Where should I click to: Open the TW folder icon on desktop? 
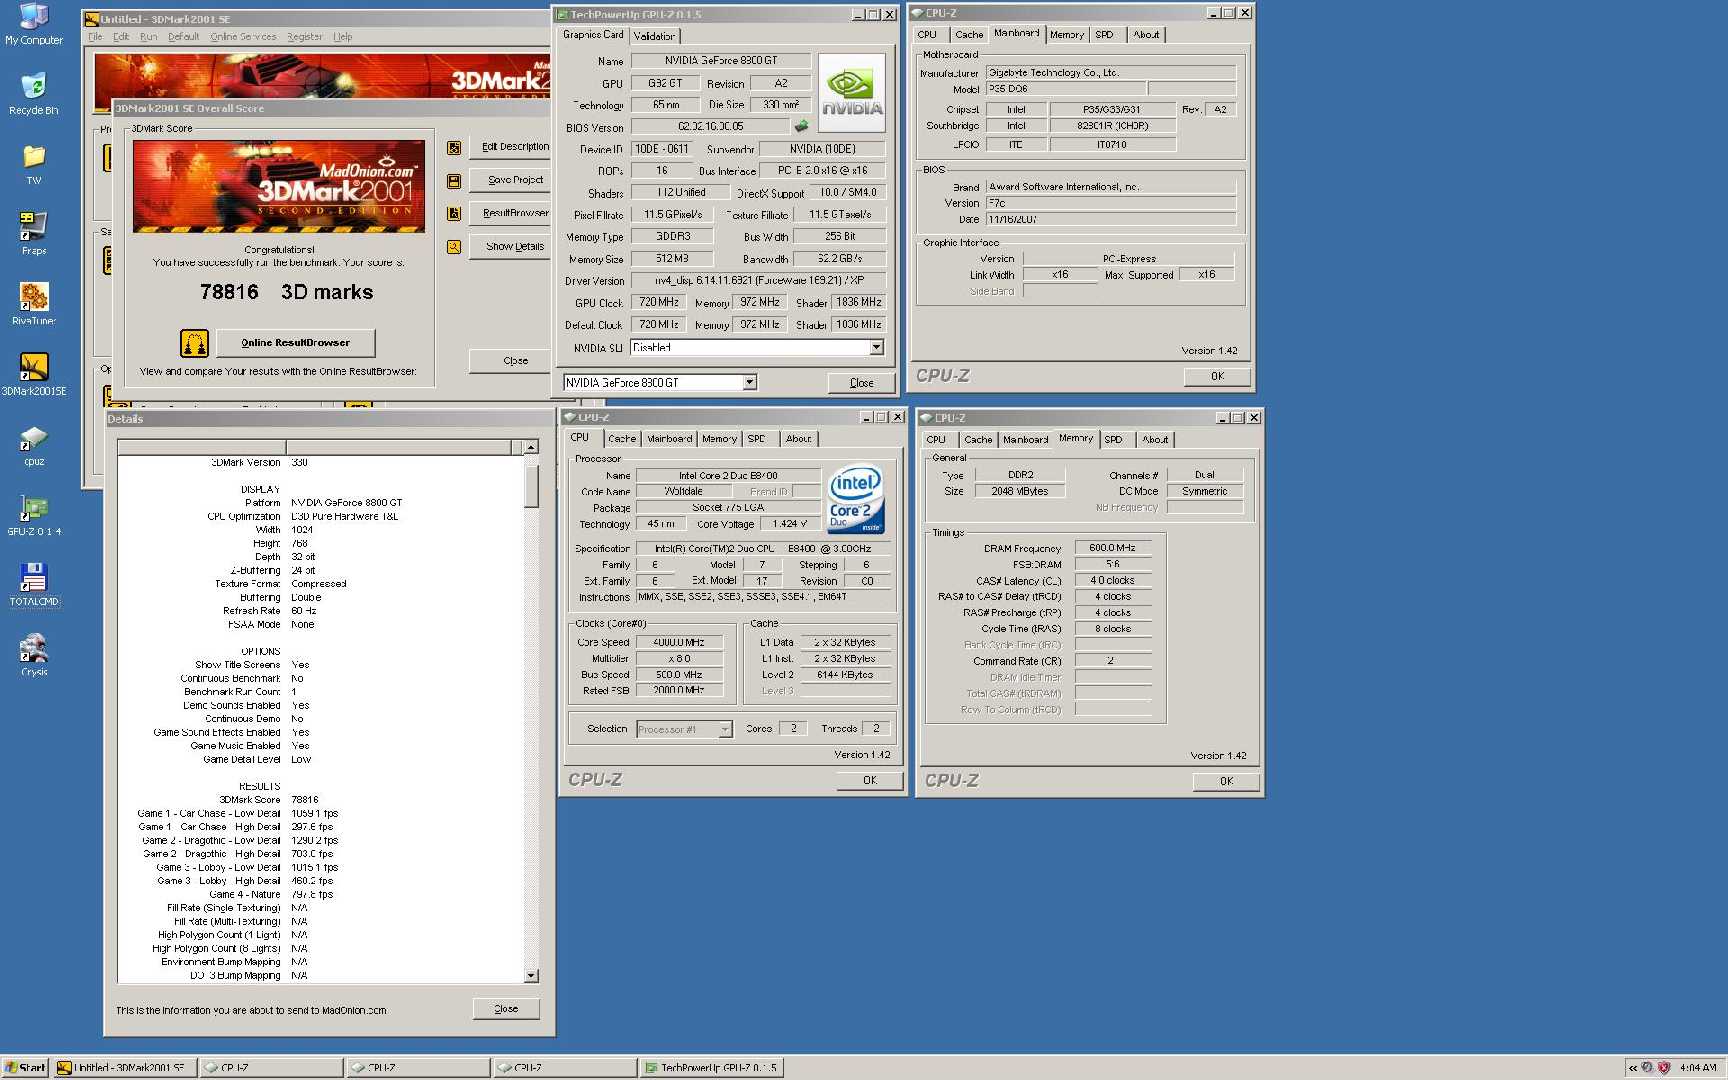tap(34, 164)
